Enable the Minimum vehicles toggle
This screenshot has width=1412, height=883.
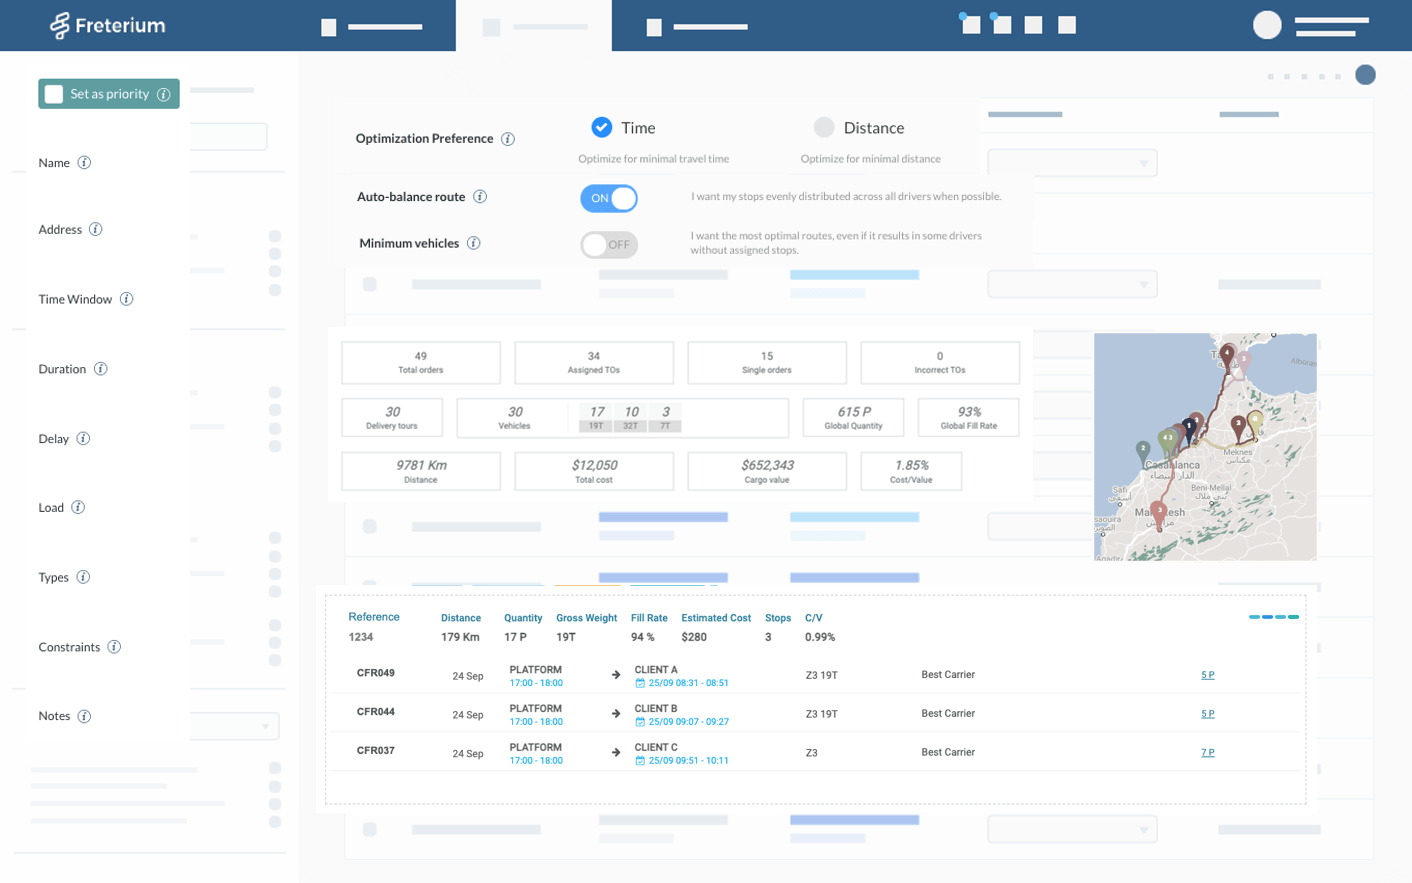608,244
